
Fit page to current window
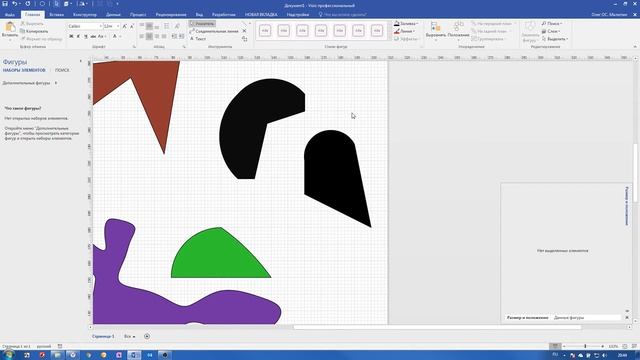pos(625,346)
